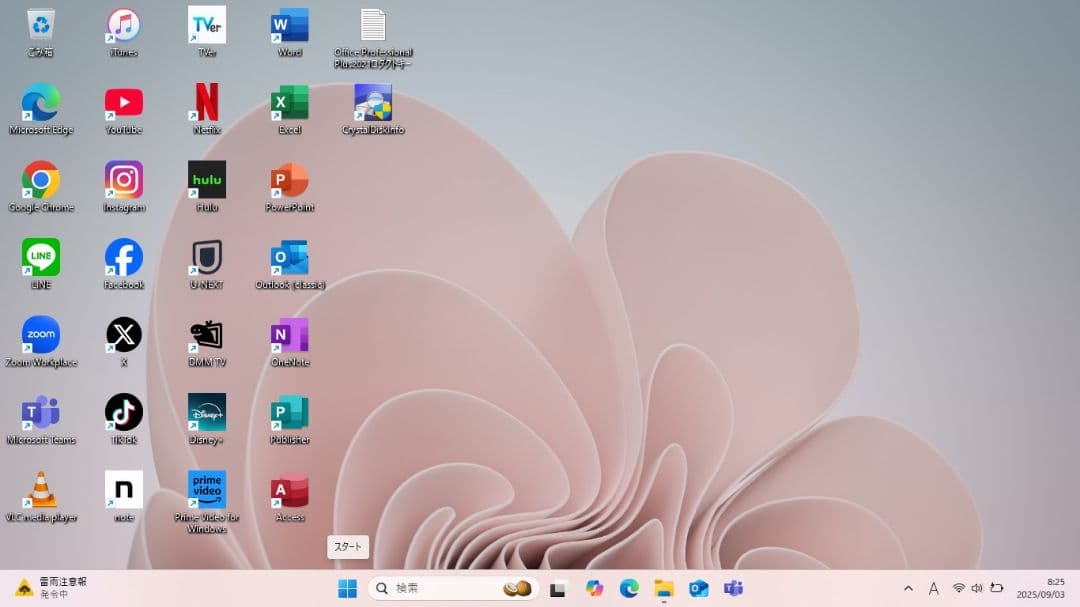Expand the hidden system tray icons

click(x=908, y=588)
